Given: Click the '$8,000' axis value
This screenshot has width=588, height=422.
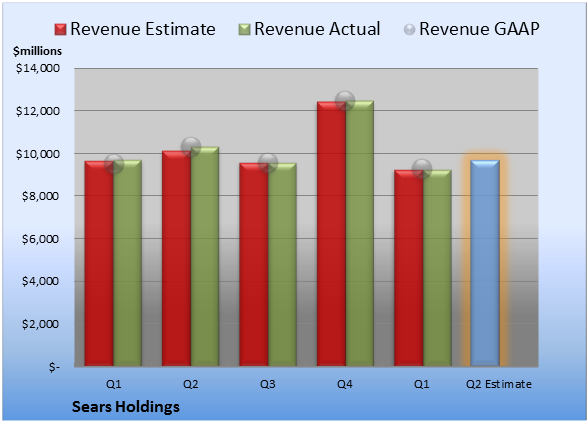Looking at the screenshot, I should tap(41, 196).
